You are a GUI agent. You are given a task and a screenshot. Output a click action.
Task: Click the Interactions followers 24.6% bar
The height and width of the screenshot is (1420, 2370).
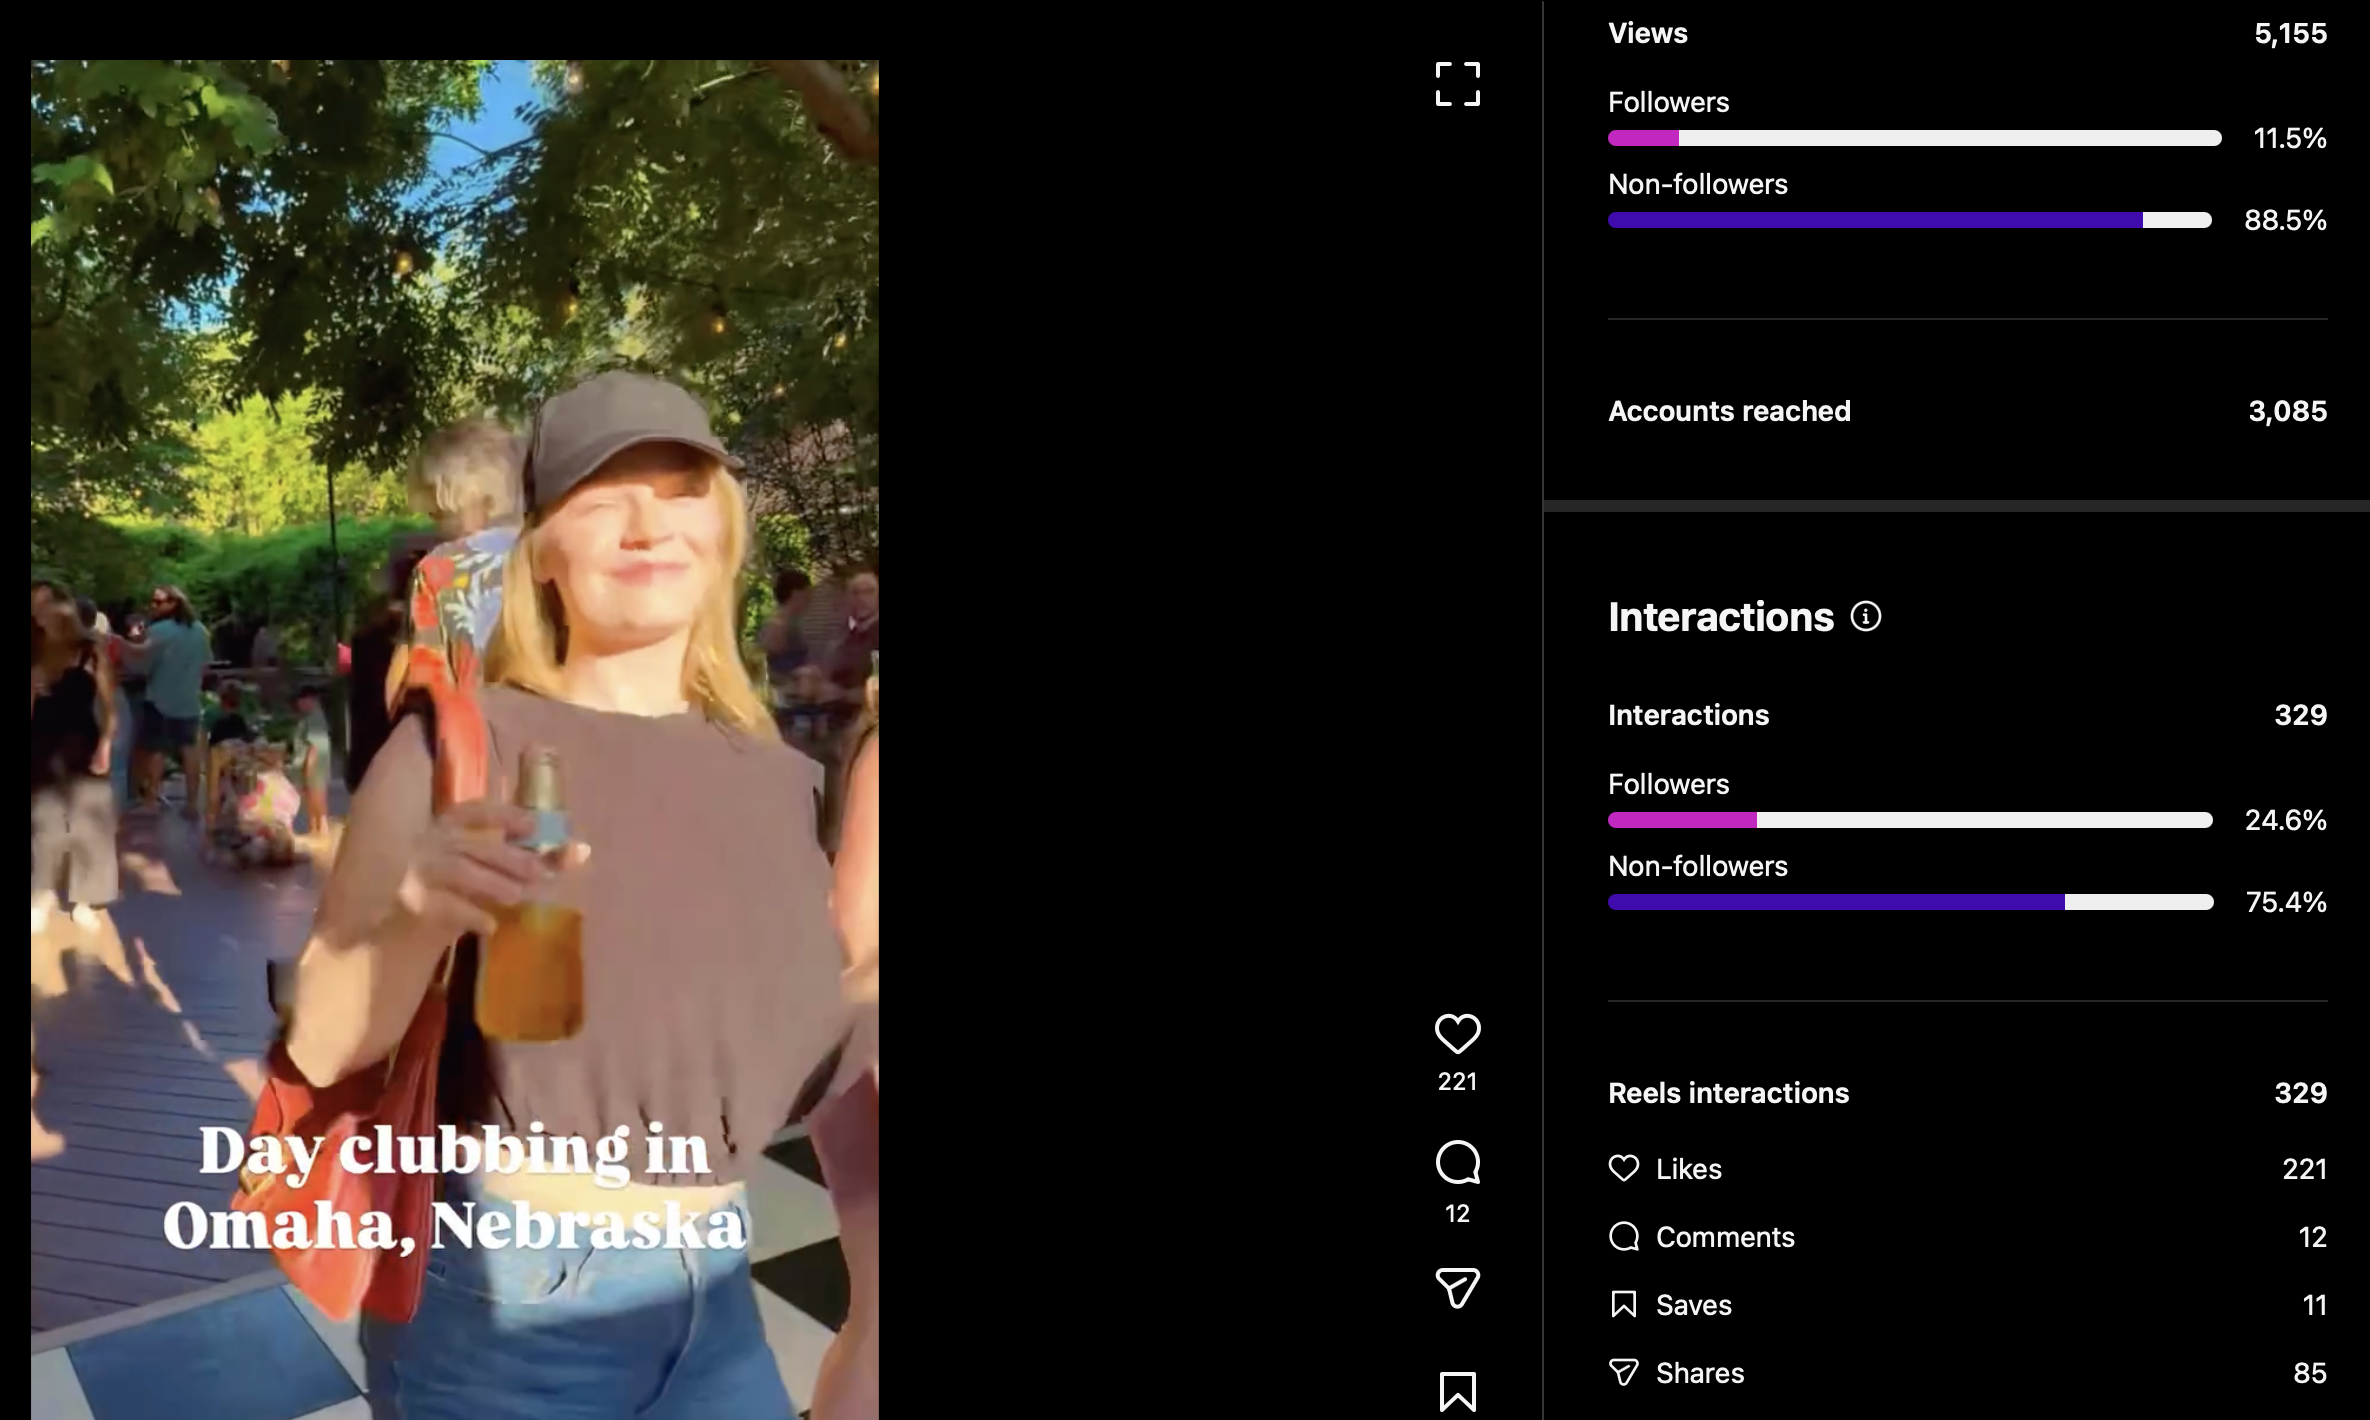[x=1909, y=820]
